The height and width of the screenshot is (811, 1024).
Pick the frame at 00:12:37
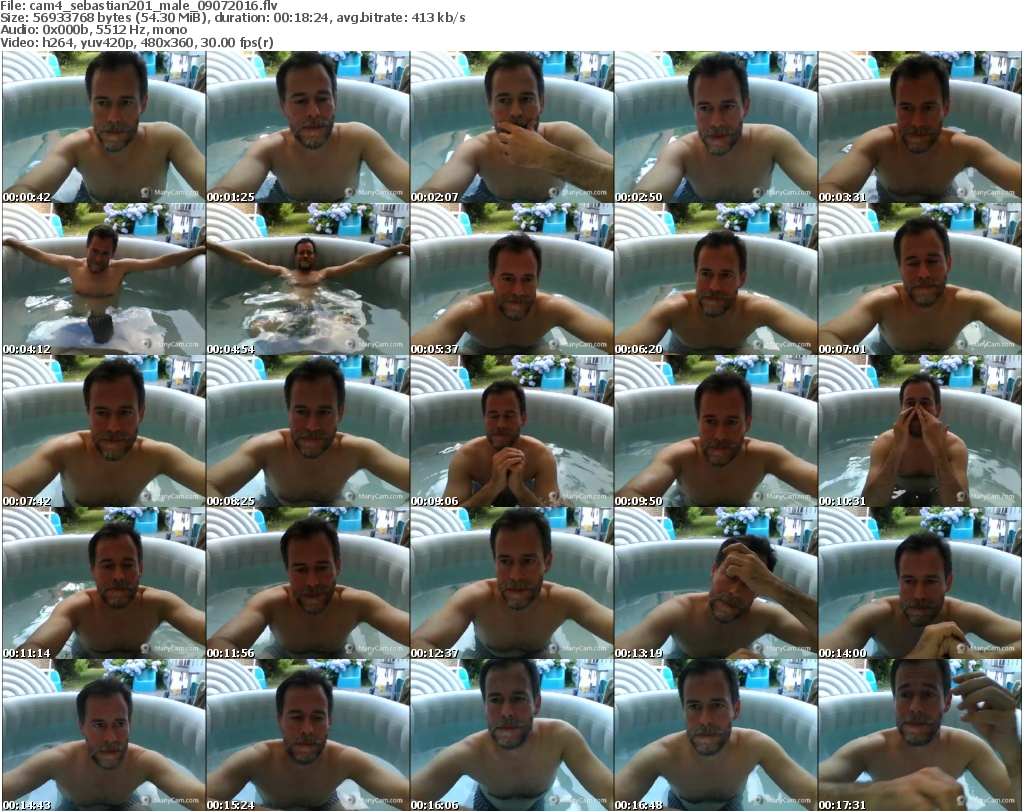tap(511, 584)
